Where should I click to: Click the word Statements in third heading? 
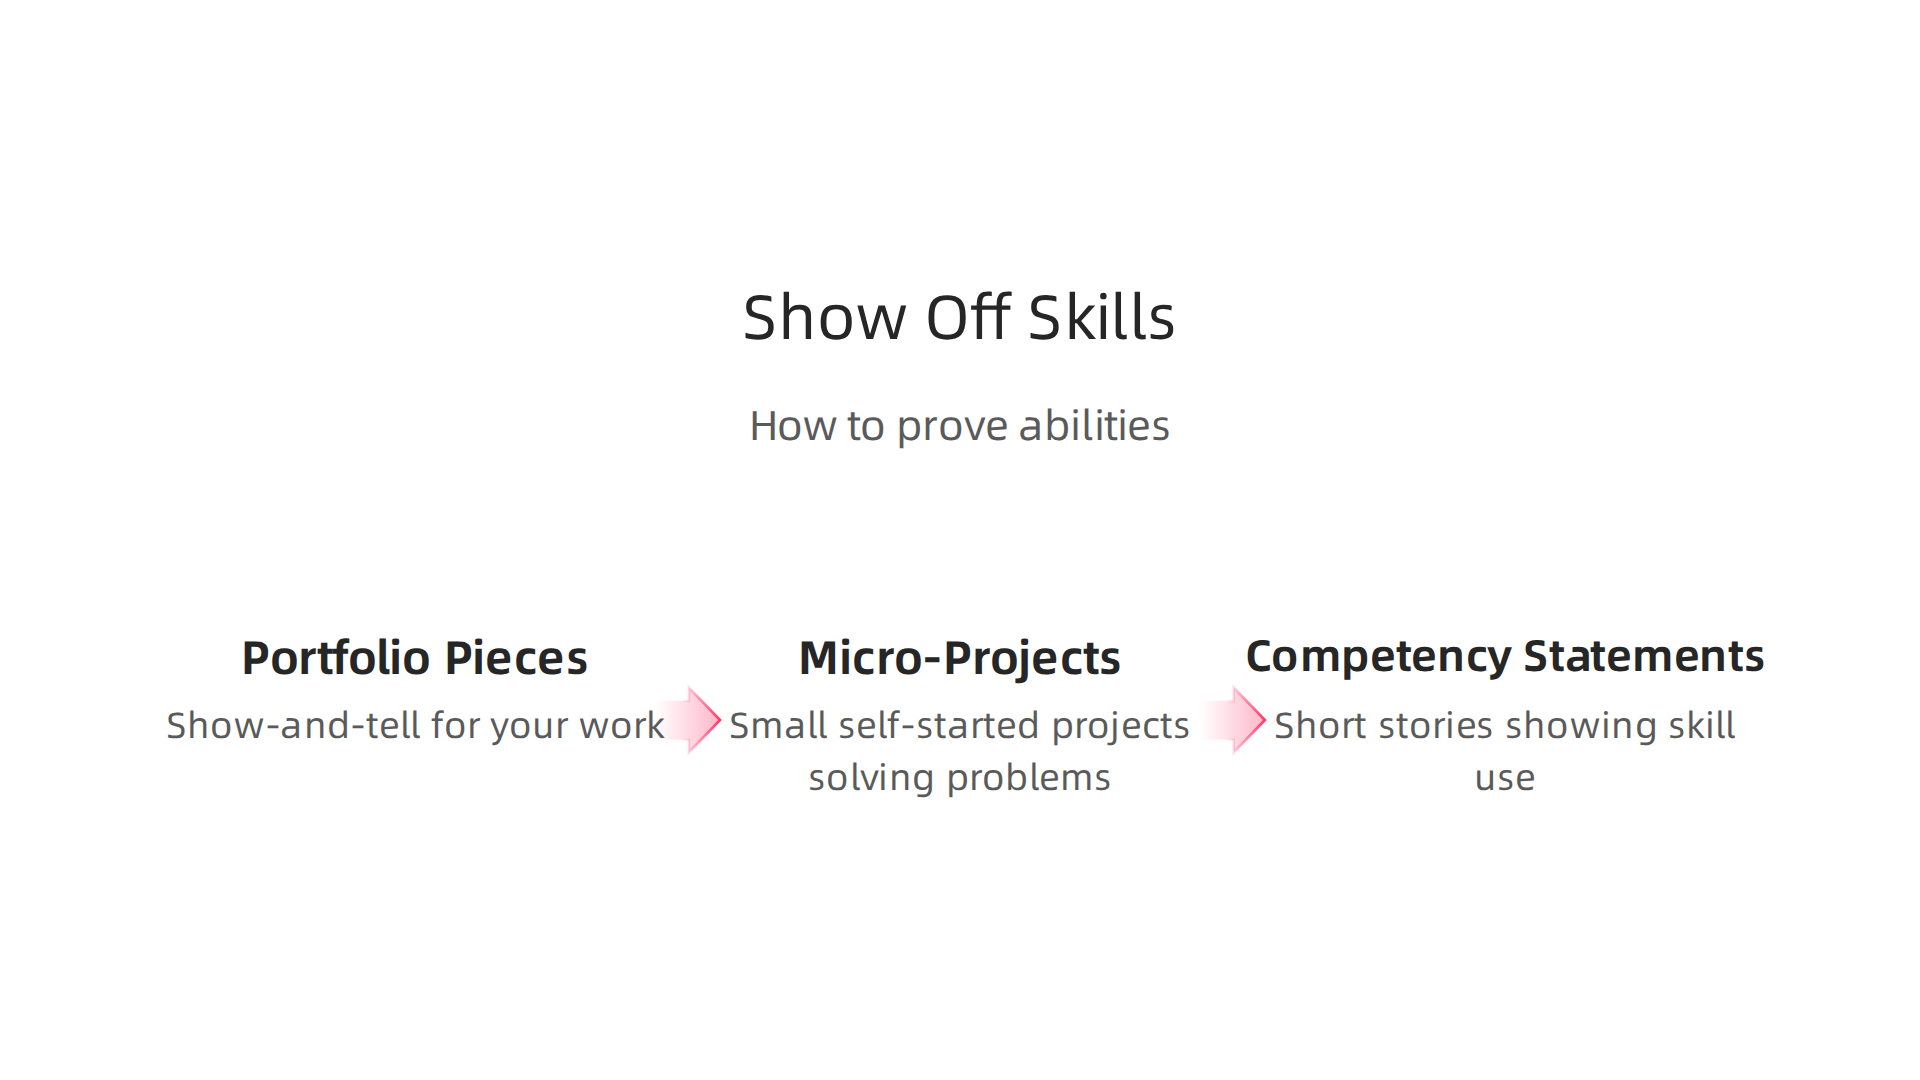click(1644, 656)
